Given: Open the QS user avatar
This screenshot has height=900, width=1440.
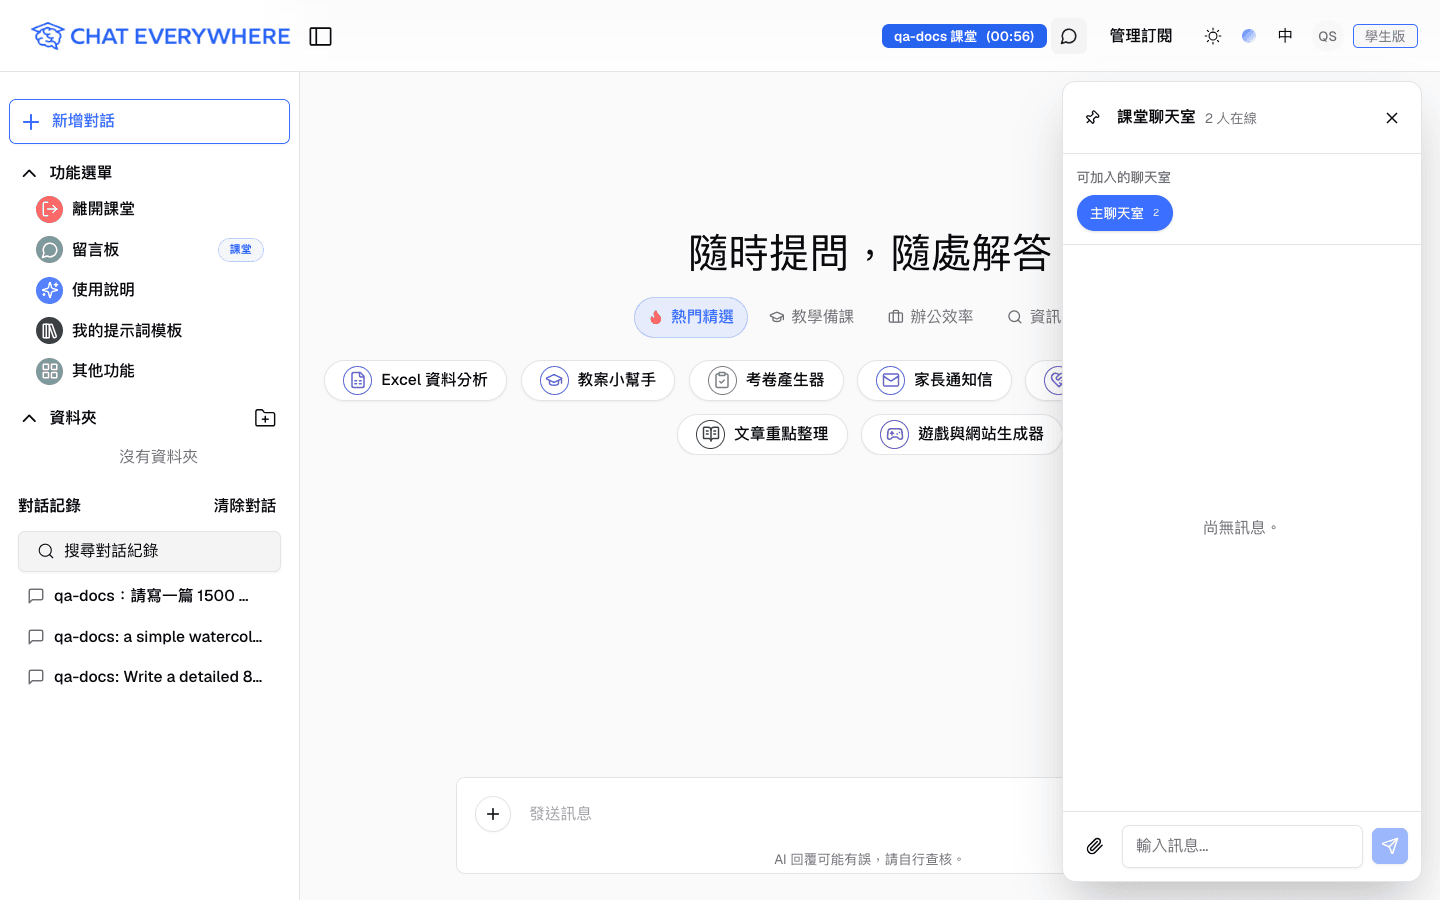Looking at the screenshot, I should tap(1327, 36).
